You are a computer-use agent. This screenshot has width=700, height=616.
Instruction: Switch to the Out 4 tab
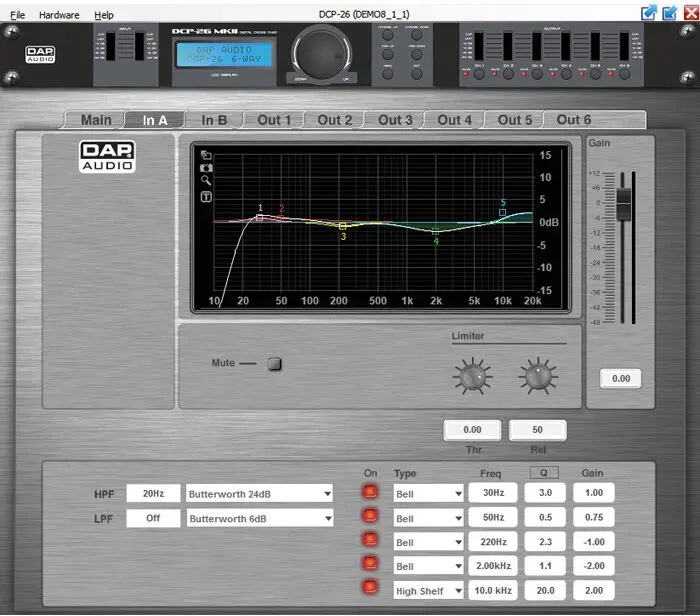click(x=454, y=120)
